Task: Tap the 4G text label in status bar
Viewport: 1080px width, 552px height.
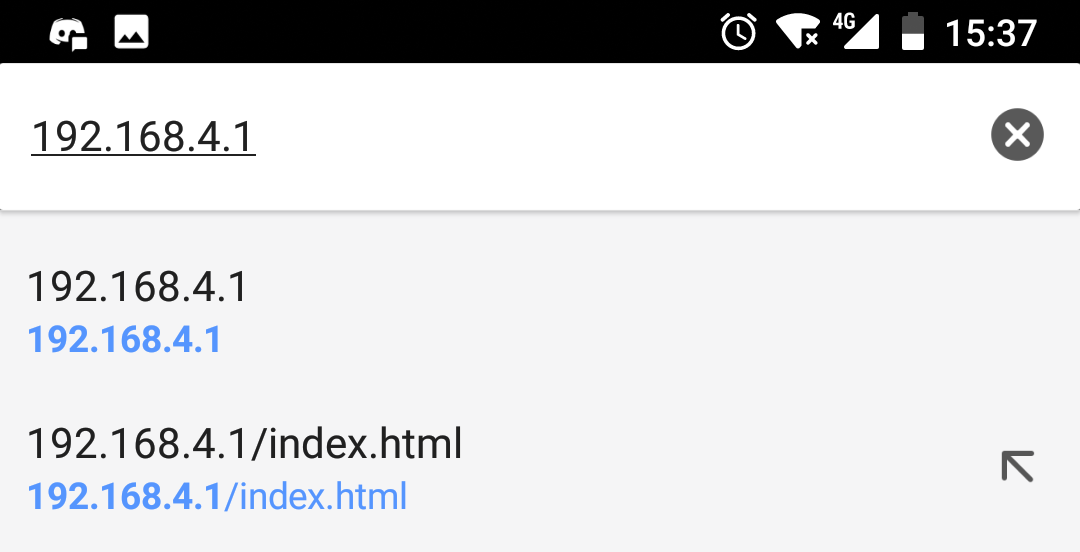Action: click(x=844, y=21)
